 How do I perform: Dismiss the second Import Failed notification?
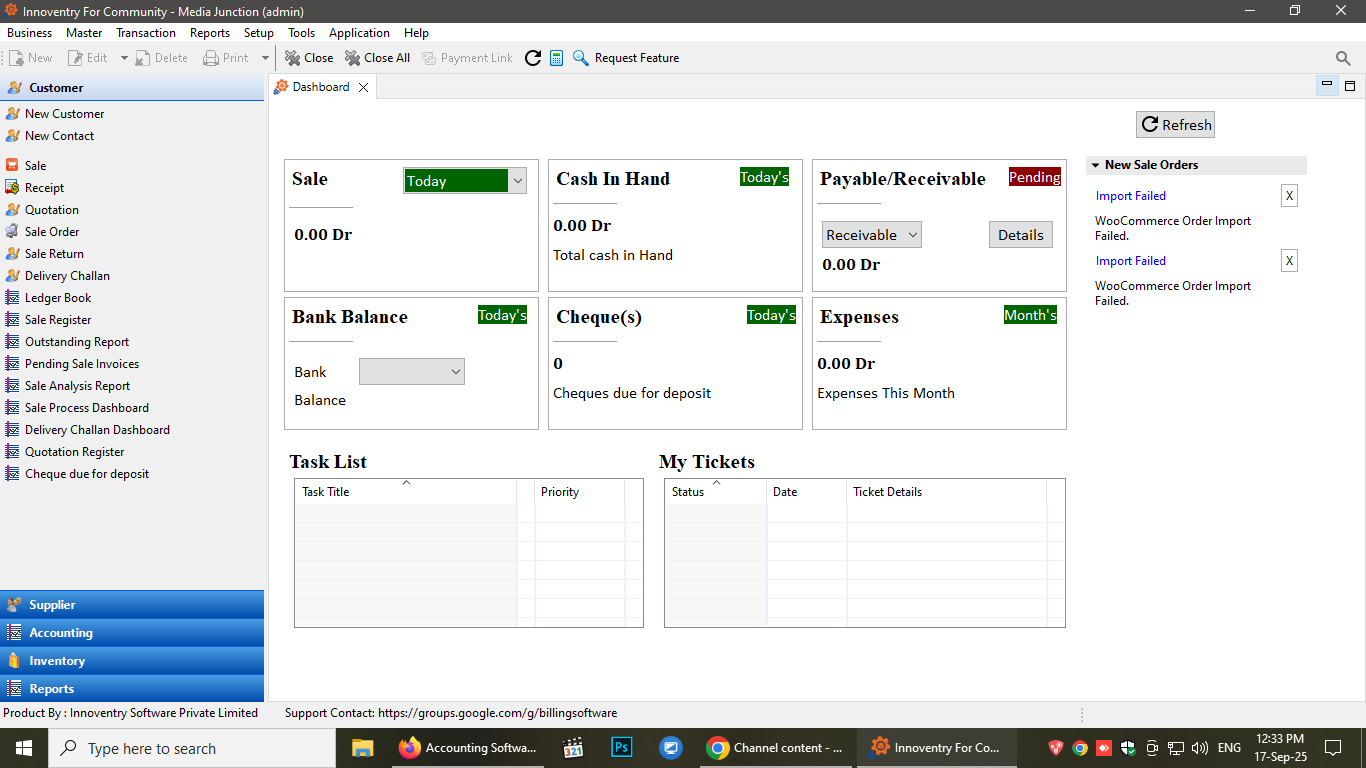pos(1289,261)
